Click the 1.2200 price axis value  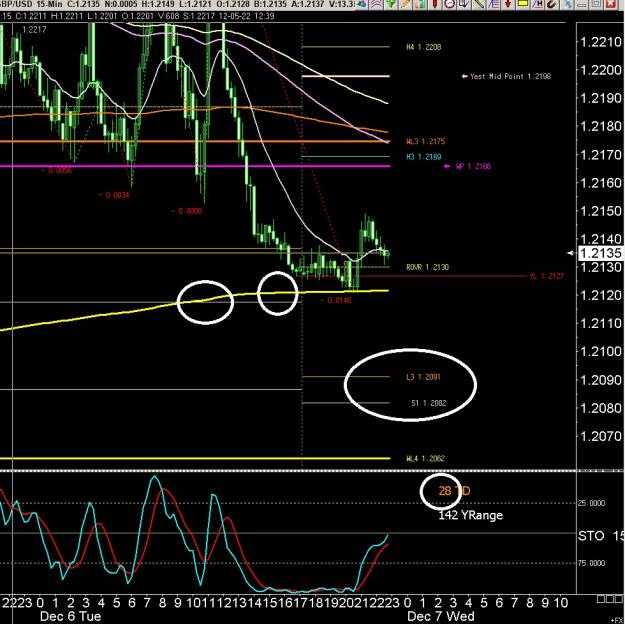pos(601,70)
